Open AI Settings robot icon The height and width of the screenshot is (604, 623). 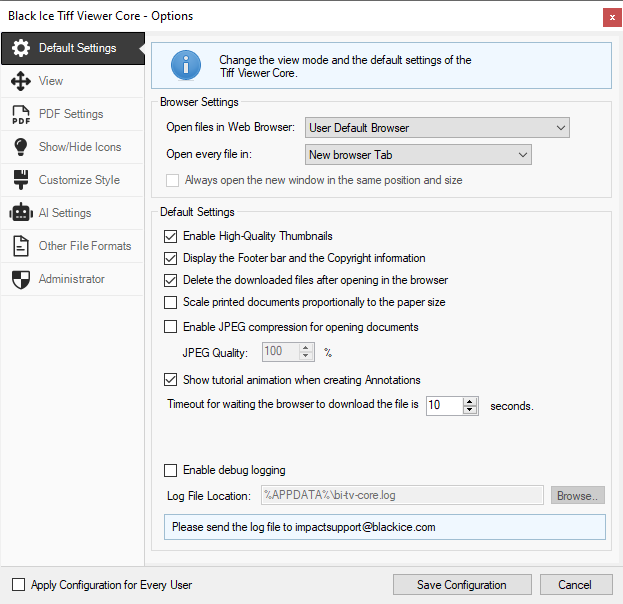[20, 213]
